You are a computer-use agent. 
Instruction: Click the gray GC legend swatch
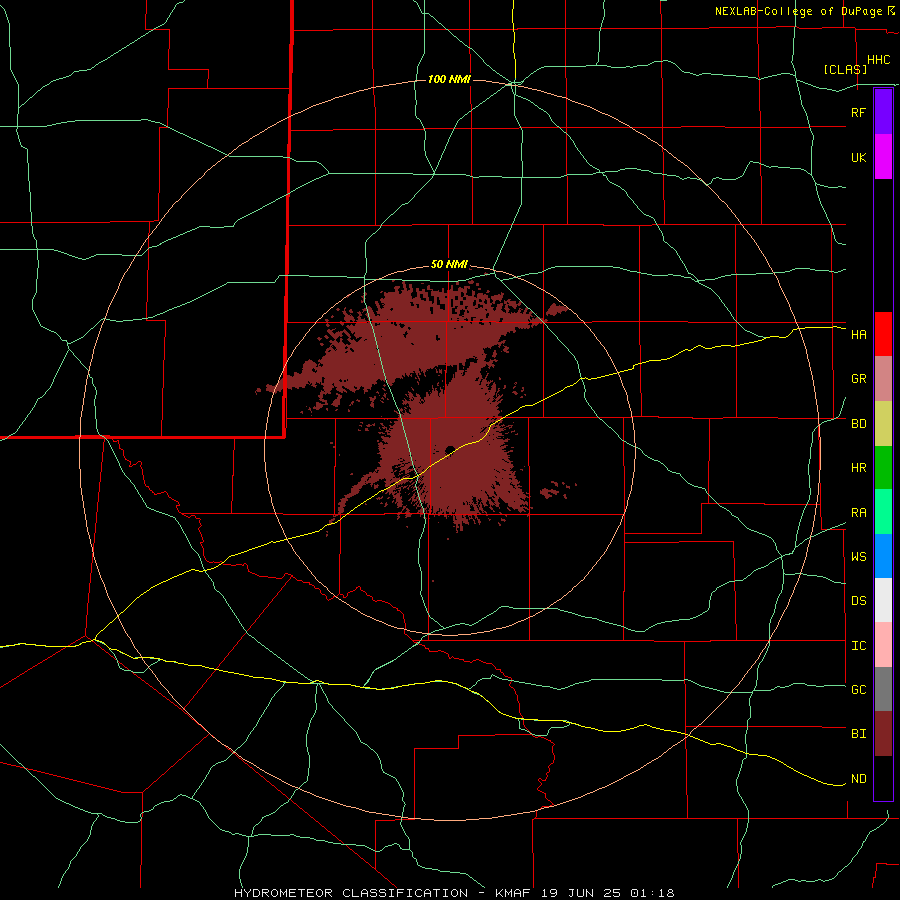(x=883, y=689)
